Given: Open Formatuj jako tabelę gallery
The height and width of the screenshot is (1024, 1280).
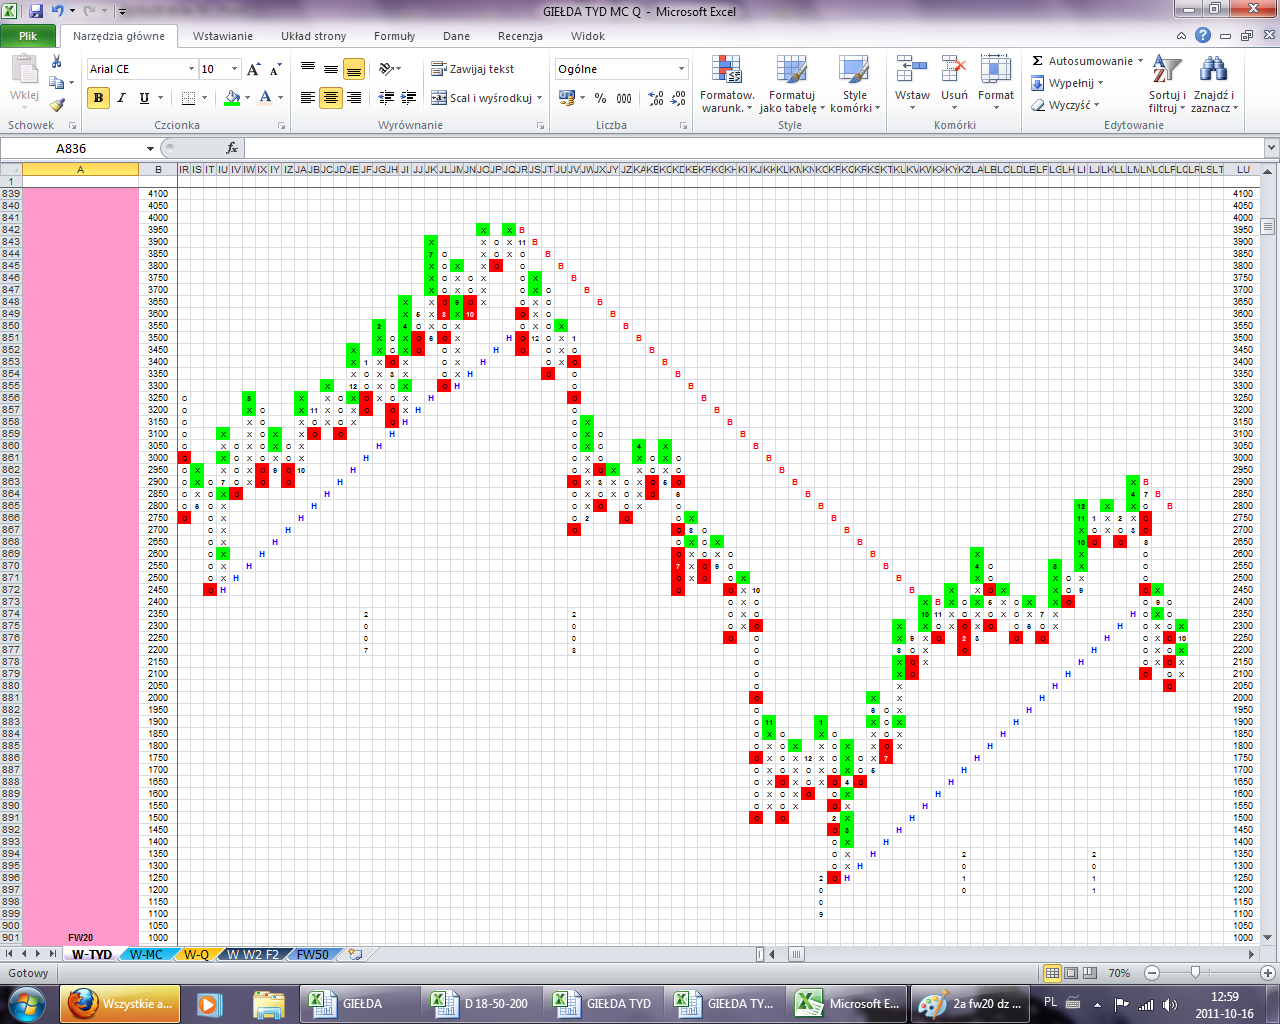Looking at the screenshot, I should 791,85.
